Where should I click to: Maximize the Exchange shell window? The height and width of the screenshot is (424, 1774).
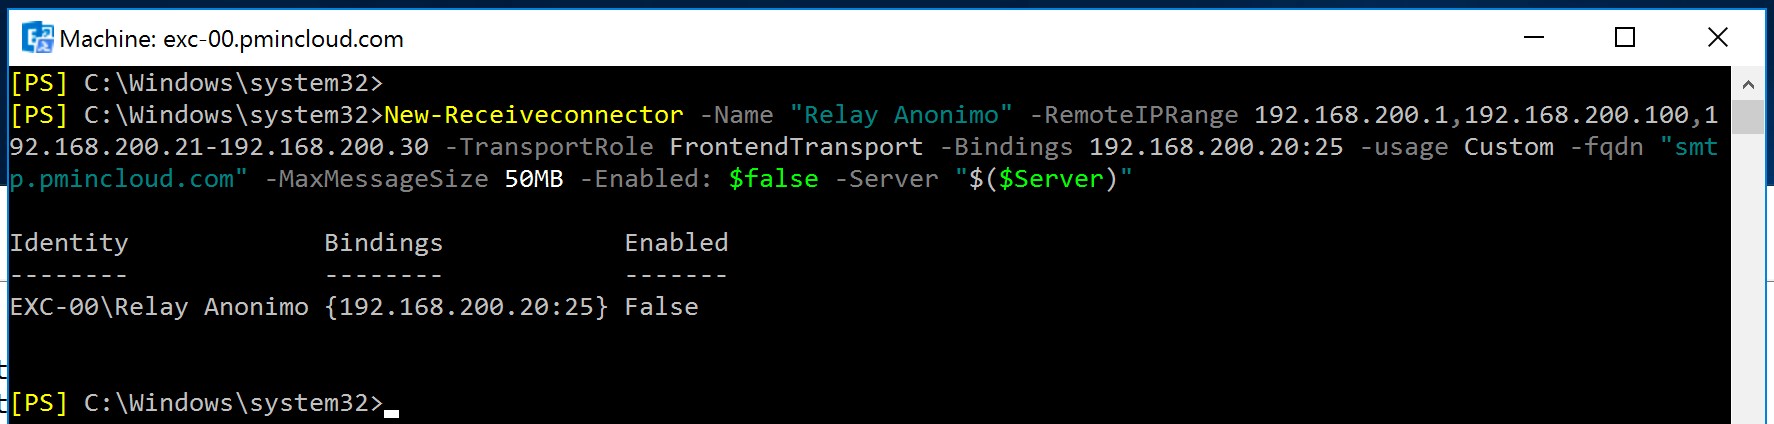point(1625,38)
